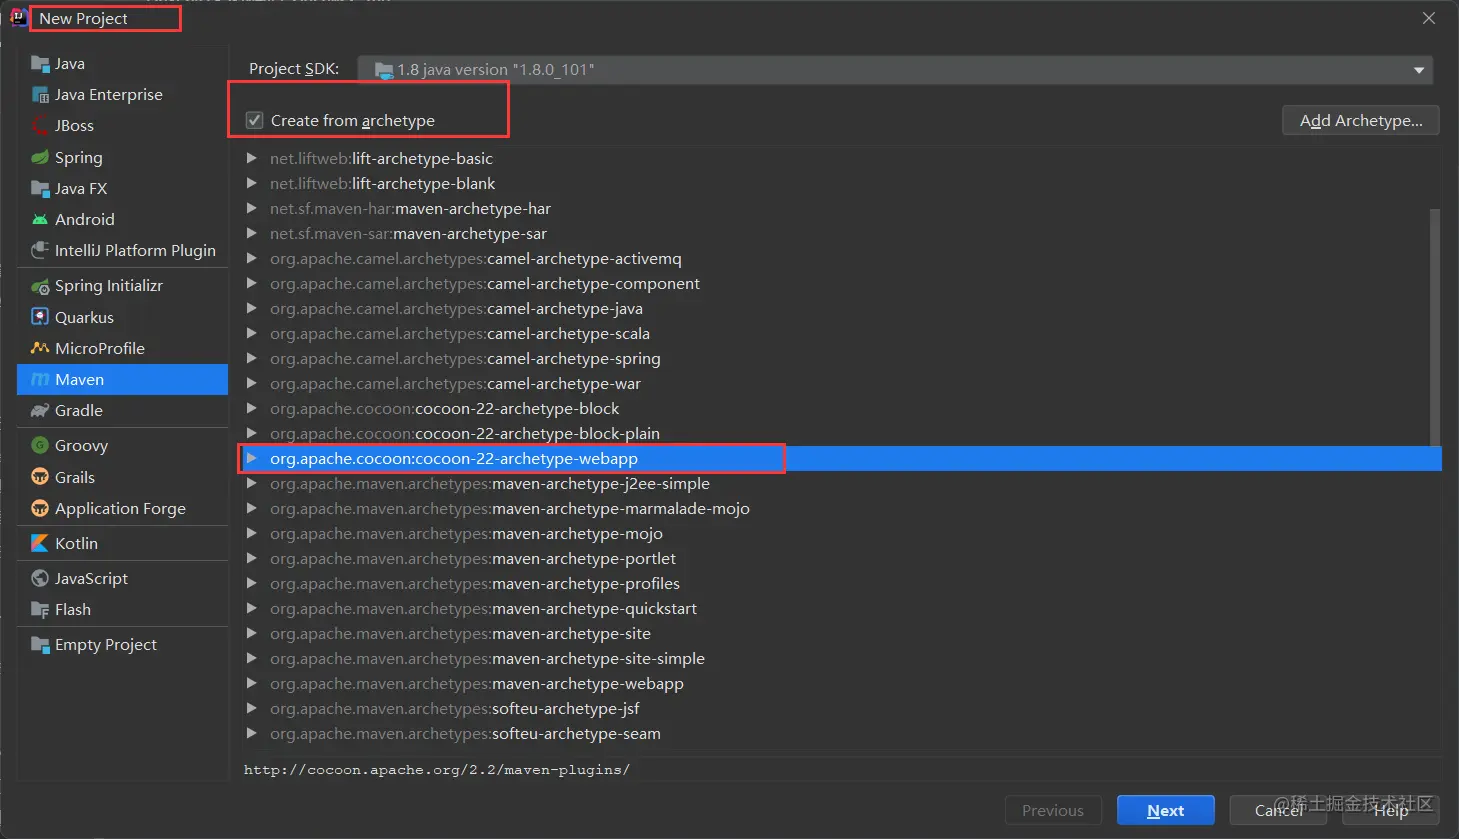Image resolution: width=1459 pixels, height=839 pixels.
Task: Select Gradle project type label
Action: tap(79, 411)
